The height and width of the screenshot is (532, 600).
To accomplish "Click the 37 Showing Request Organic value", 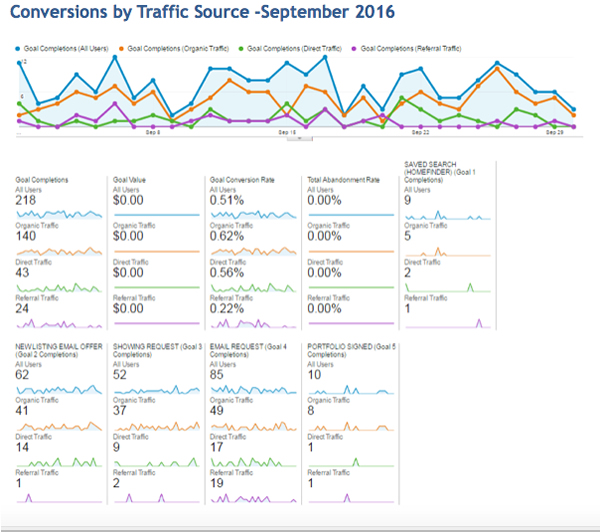I will point(120,411).
